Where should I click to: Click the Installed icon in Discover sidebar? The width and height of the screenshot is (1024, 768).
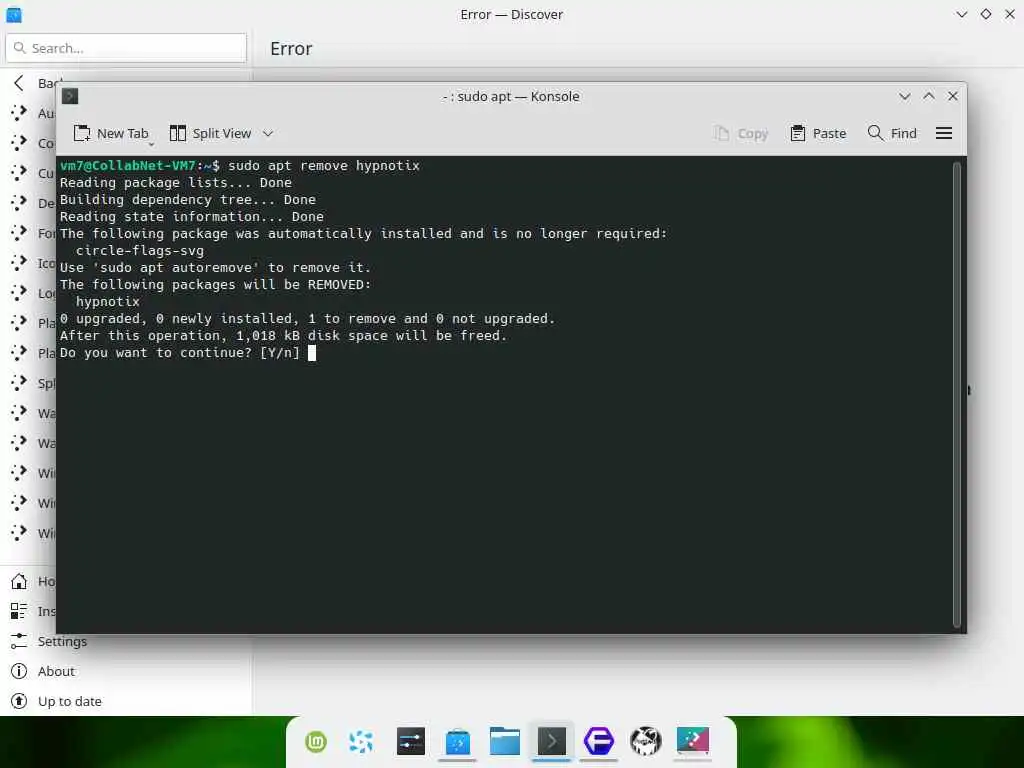click(x=19, y=611)
